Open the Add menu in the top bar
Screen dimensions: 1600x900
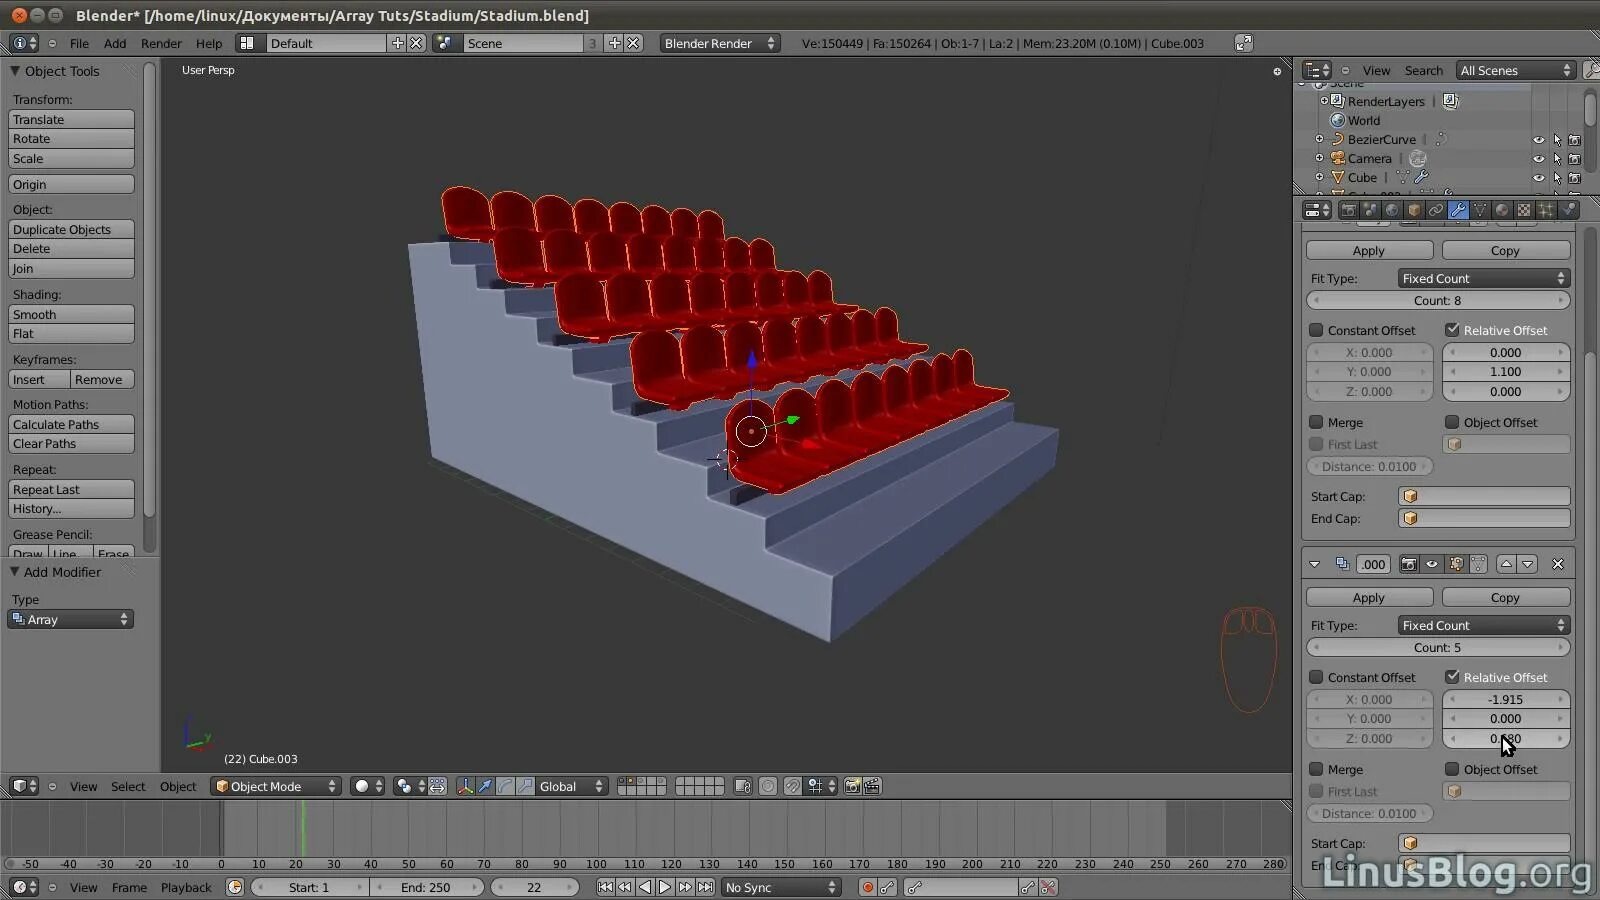click(115, 43)
